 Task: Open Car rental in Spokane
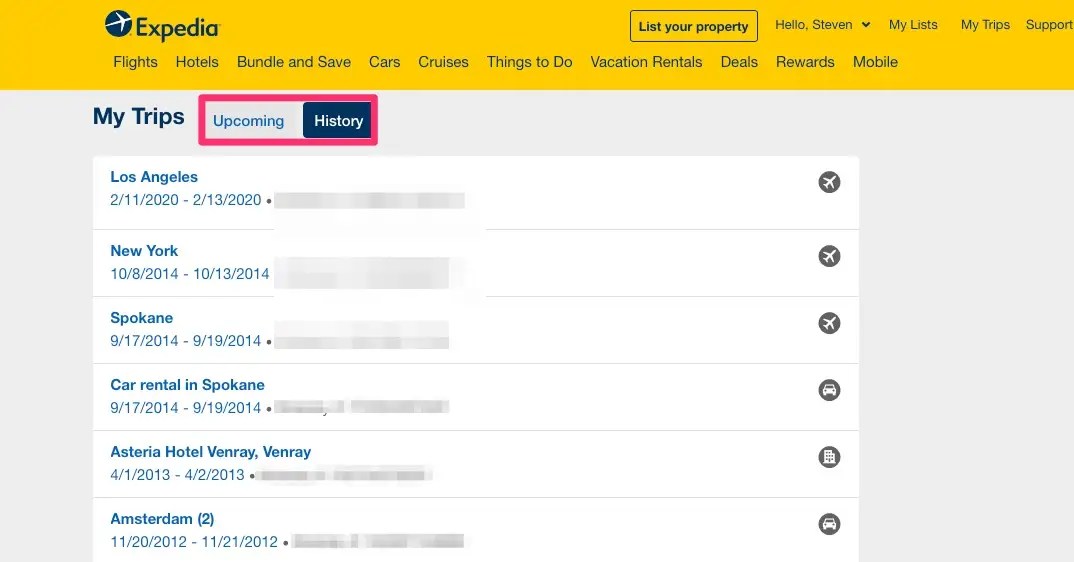188,385
